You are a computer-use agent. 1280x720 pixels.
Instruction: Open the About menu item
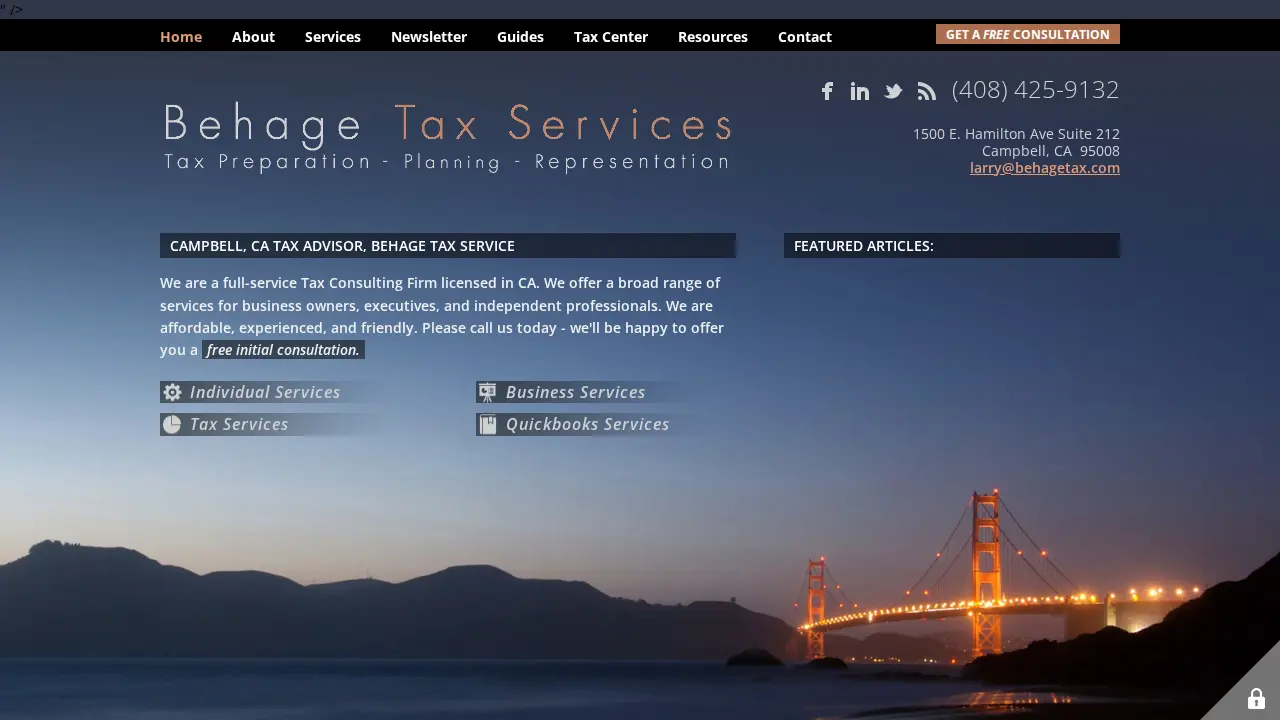pyautogui.click(x=253, y=36)
